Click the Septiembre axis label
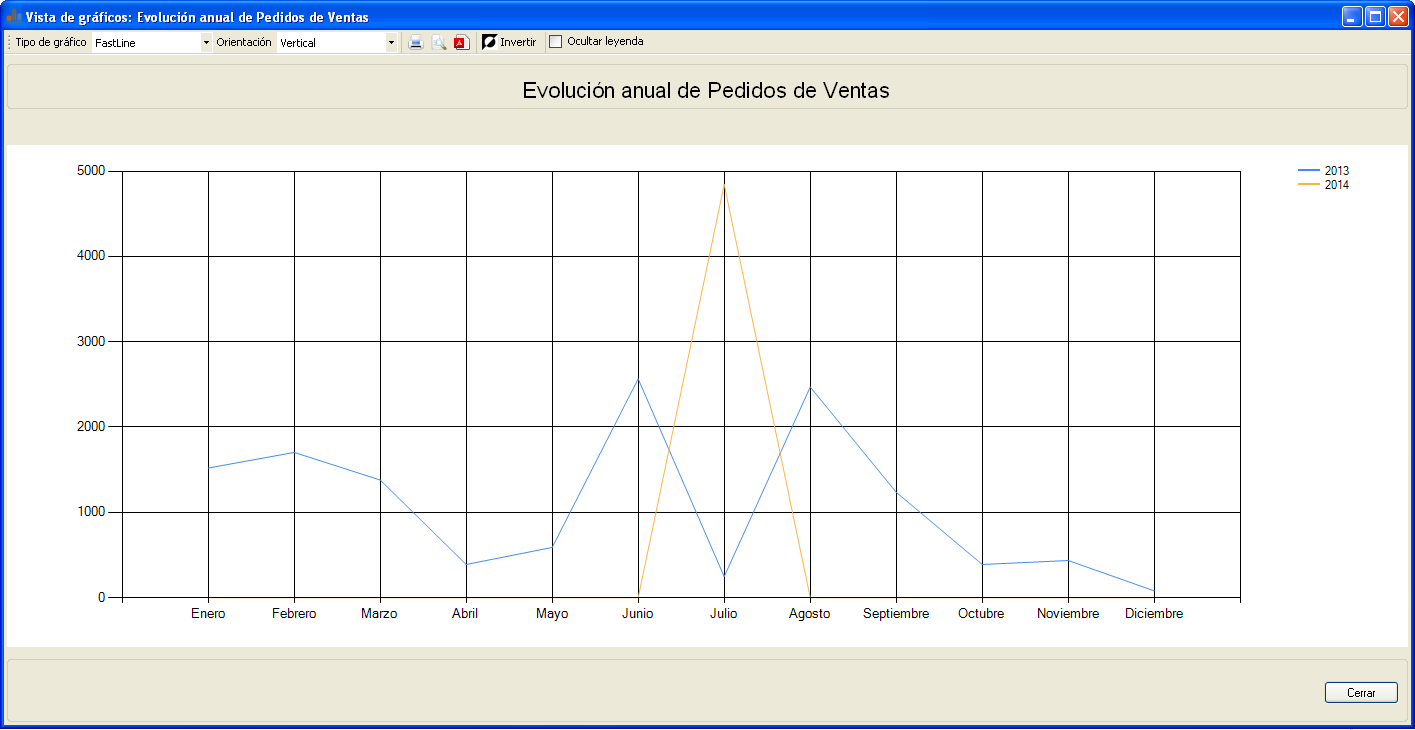1415x730 pixels. pos(896,614)
